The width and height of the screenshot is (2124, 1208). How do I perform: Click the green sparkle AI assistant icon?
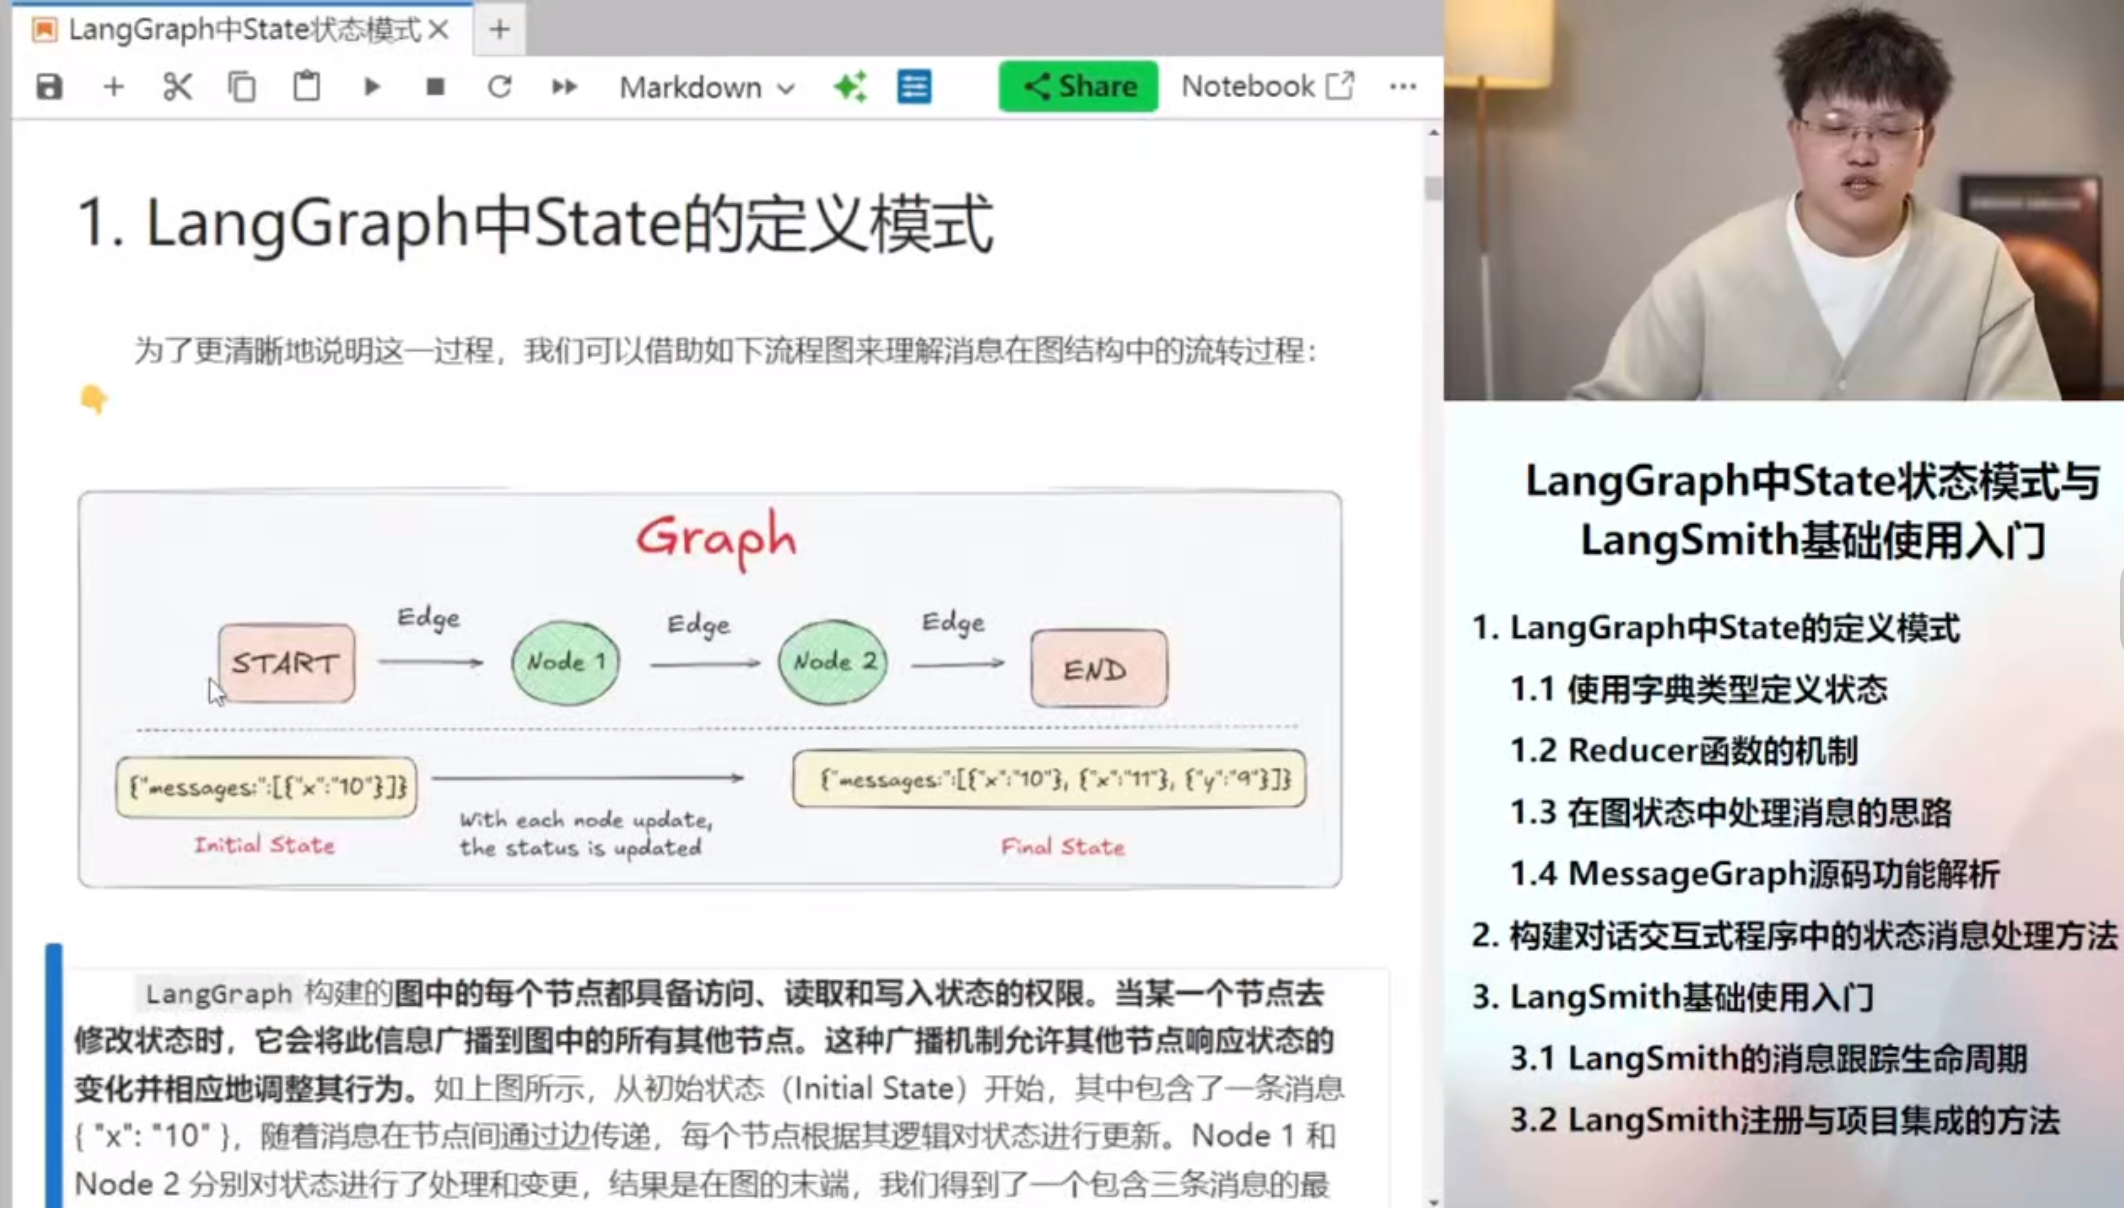coord(850,87)
